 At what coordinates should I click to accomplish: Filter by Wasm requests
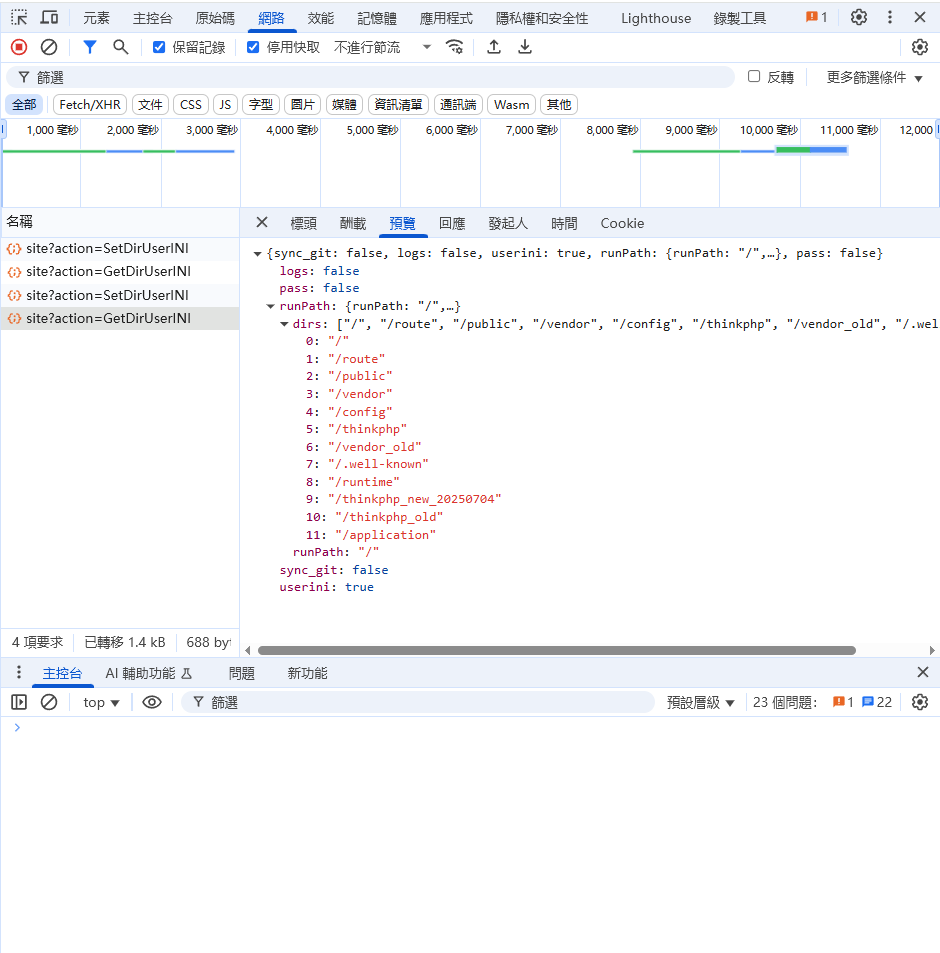coord(512,105)
